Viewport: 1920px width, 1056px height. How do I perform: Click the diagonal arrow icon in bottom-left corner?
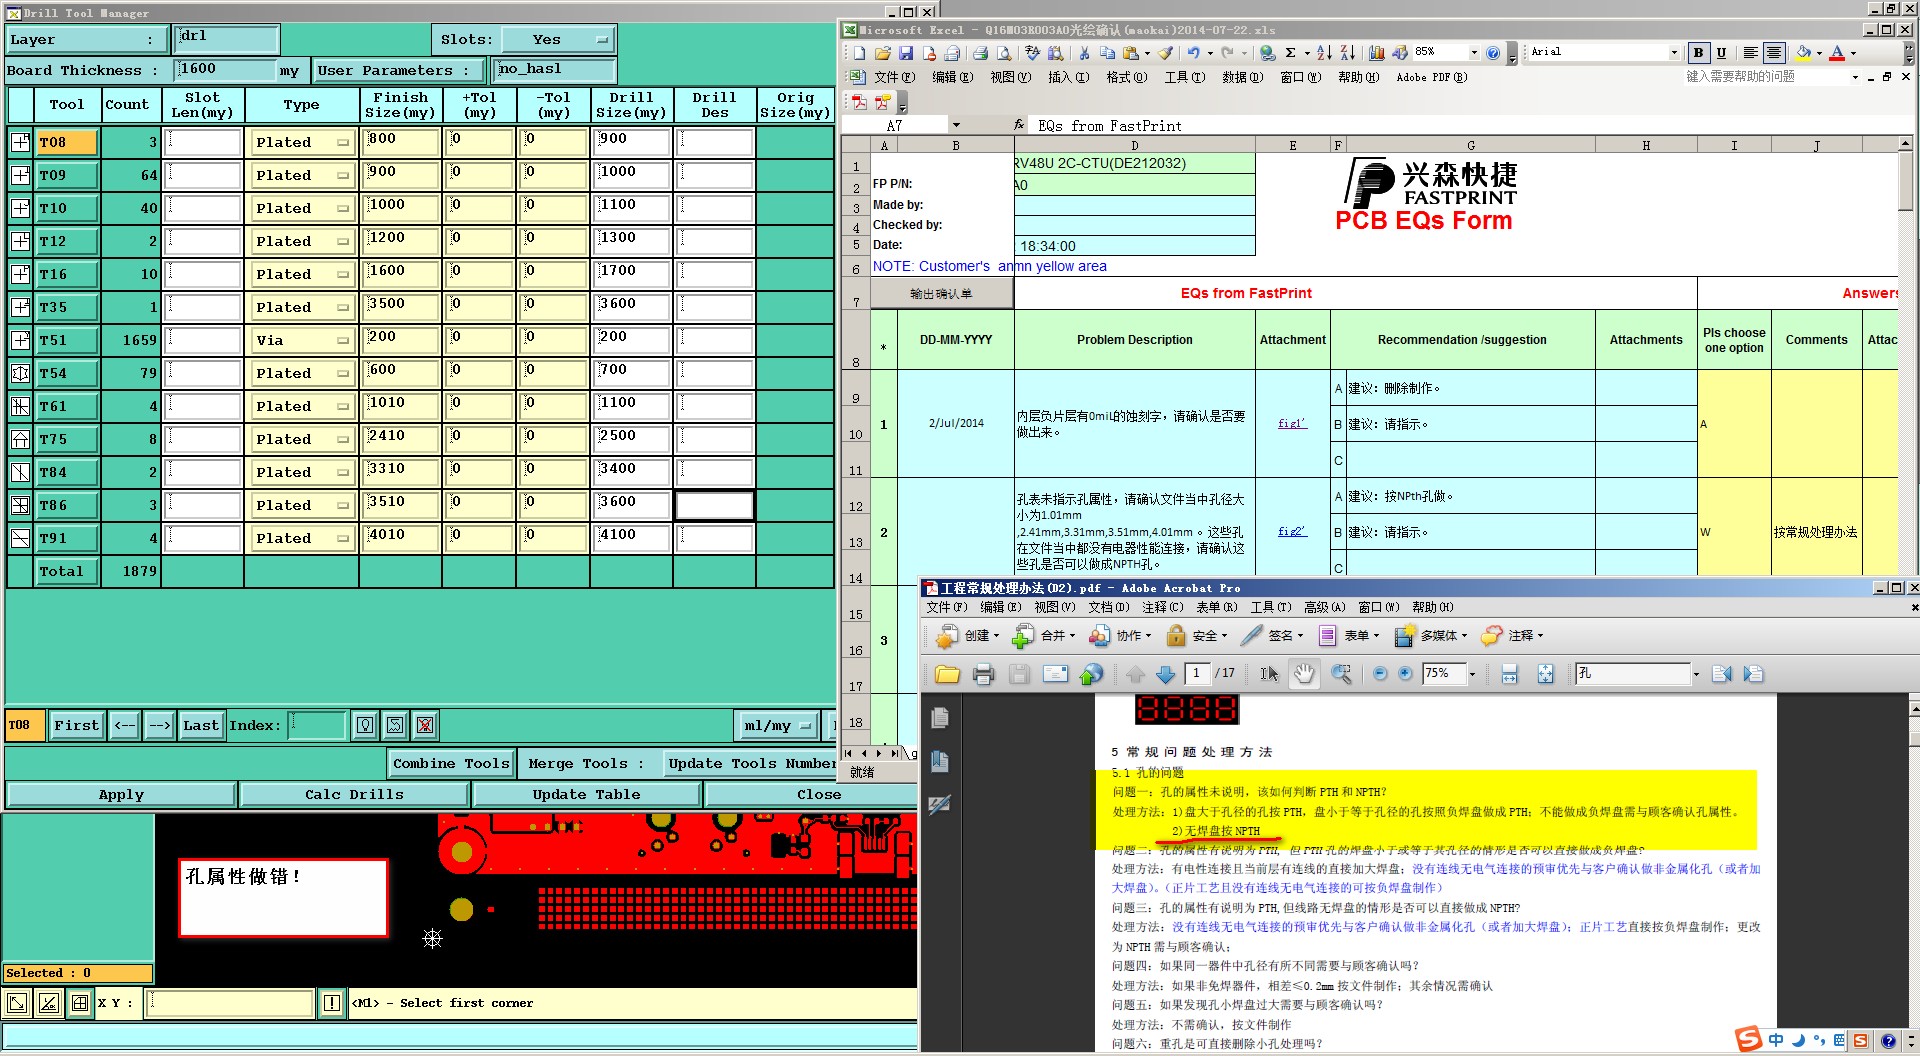pyautogui.click(x=17, y=1003)
